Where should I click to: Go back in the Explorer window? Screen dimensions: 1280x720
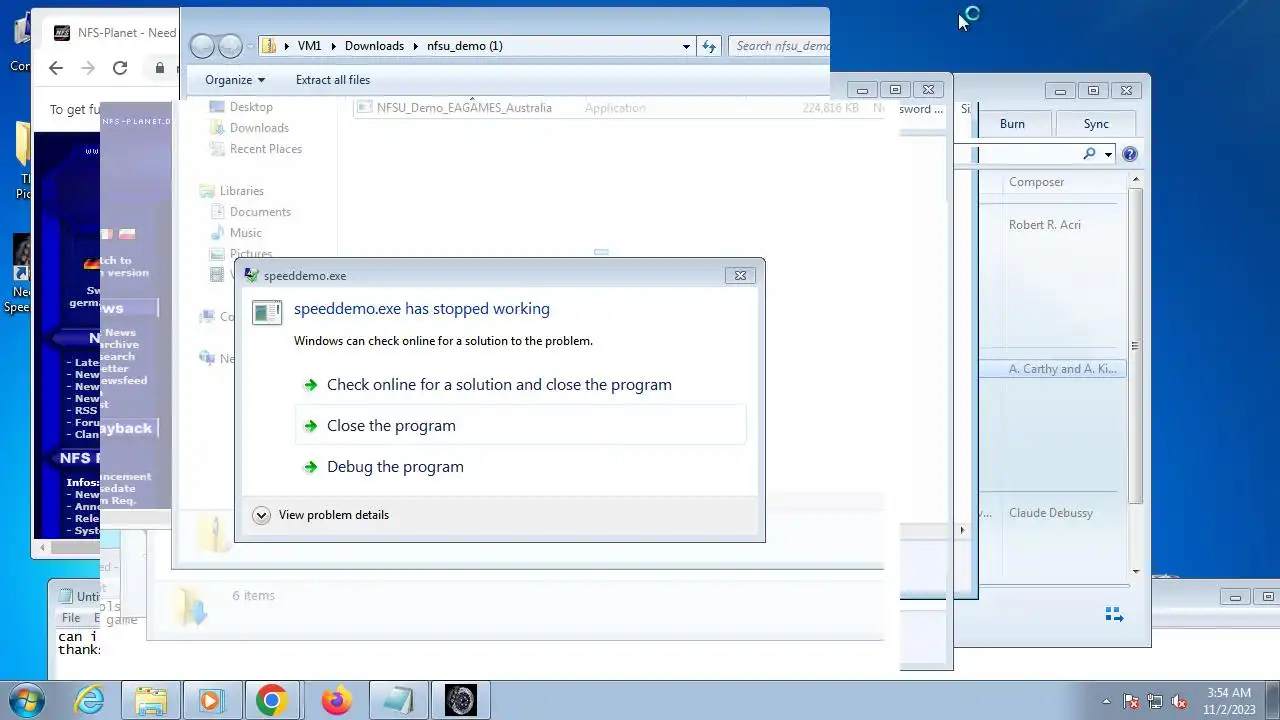[x=203, y=46]
